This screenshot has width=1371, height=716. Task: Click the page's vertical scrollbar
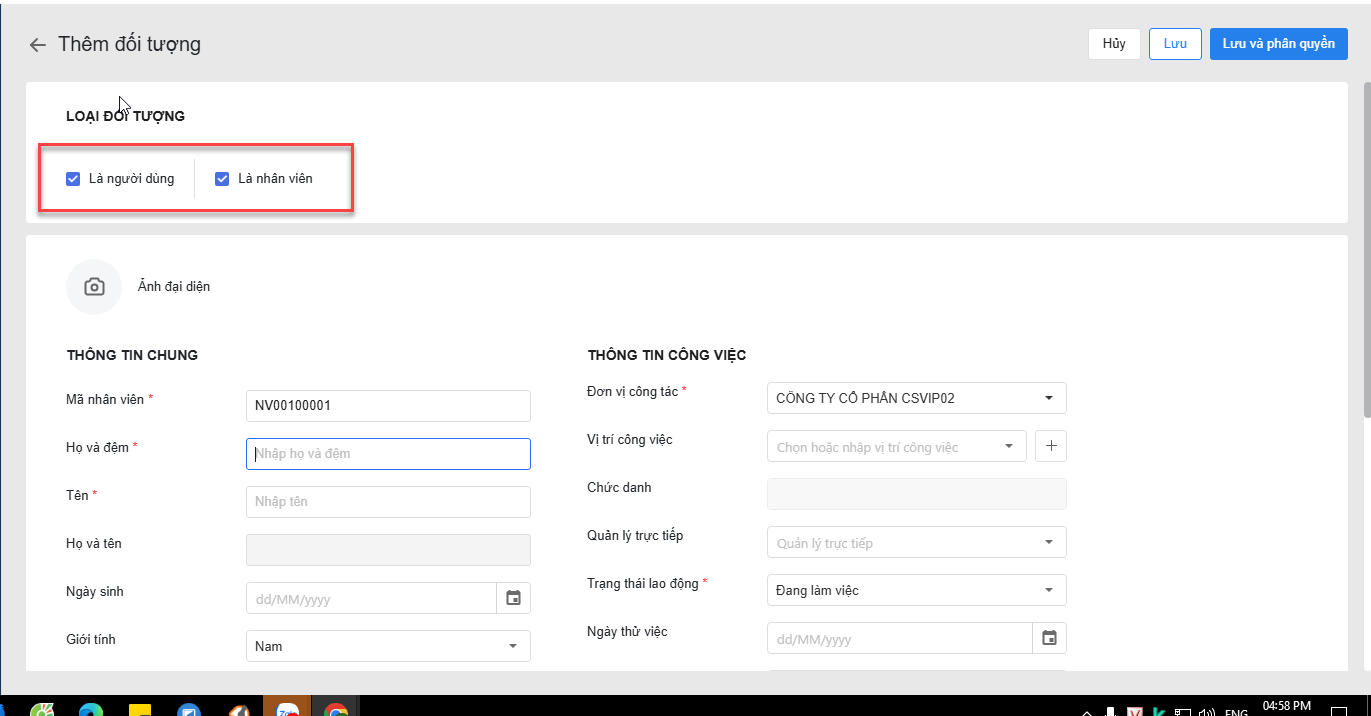(1365, 250)
